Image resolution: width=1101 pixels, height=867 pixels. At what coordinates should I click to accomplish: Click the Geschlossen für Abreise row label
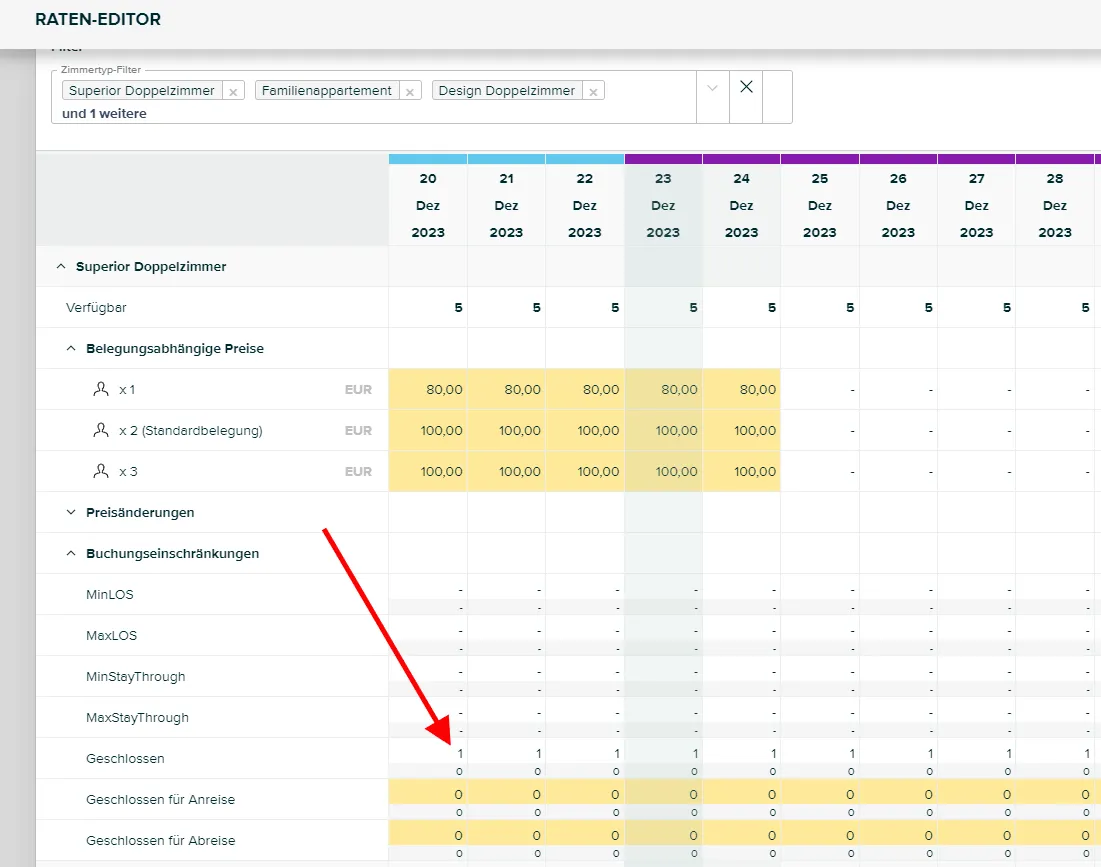tap(160, 840)
